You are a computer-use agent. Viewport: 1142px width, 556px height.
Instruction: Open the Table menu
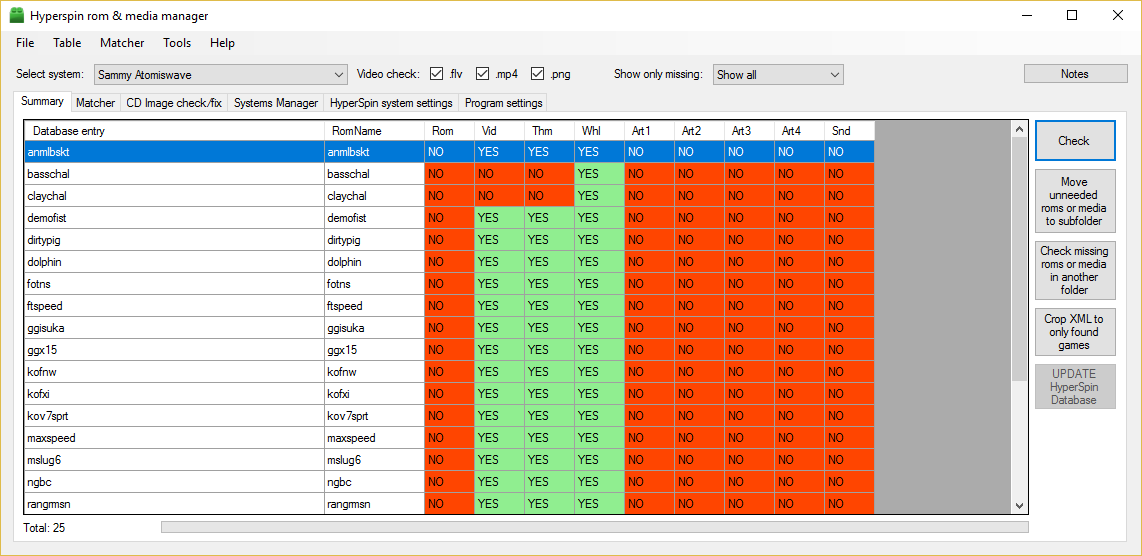point(67,43)
